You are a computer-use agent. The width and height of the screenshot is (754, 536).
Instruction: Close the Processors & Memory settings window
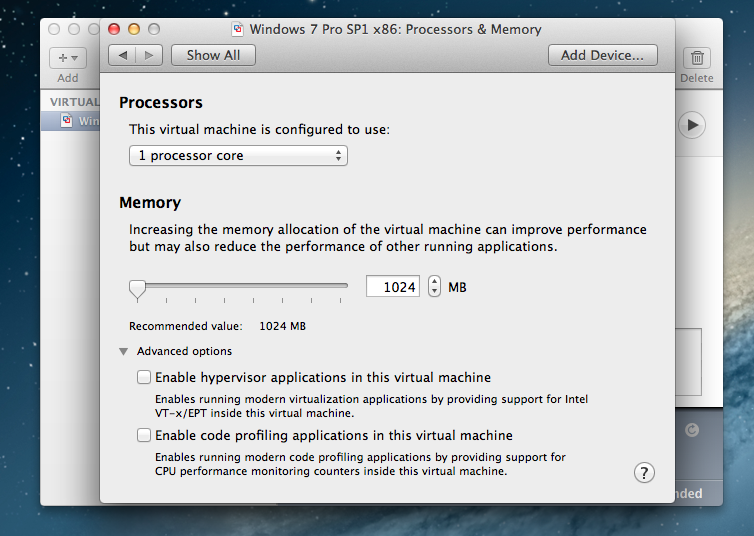(114, 29)
